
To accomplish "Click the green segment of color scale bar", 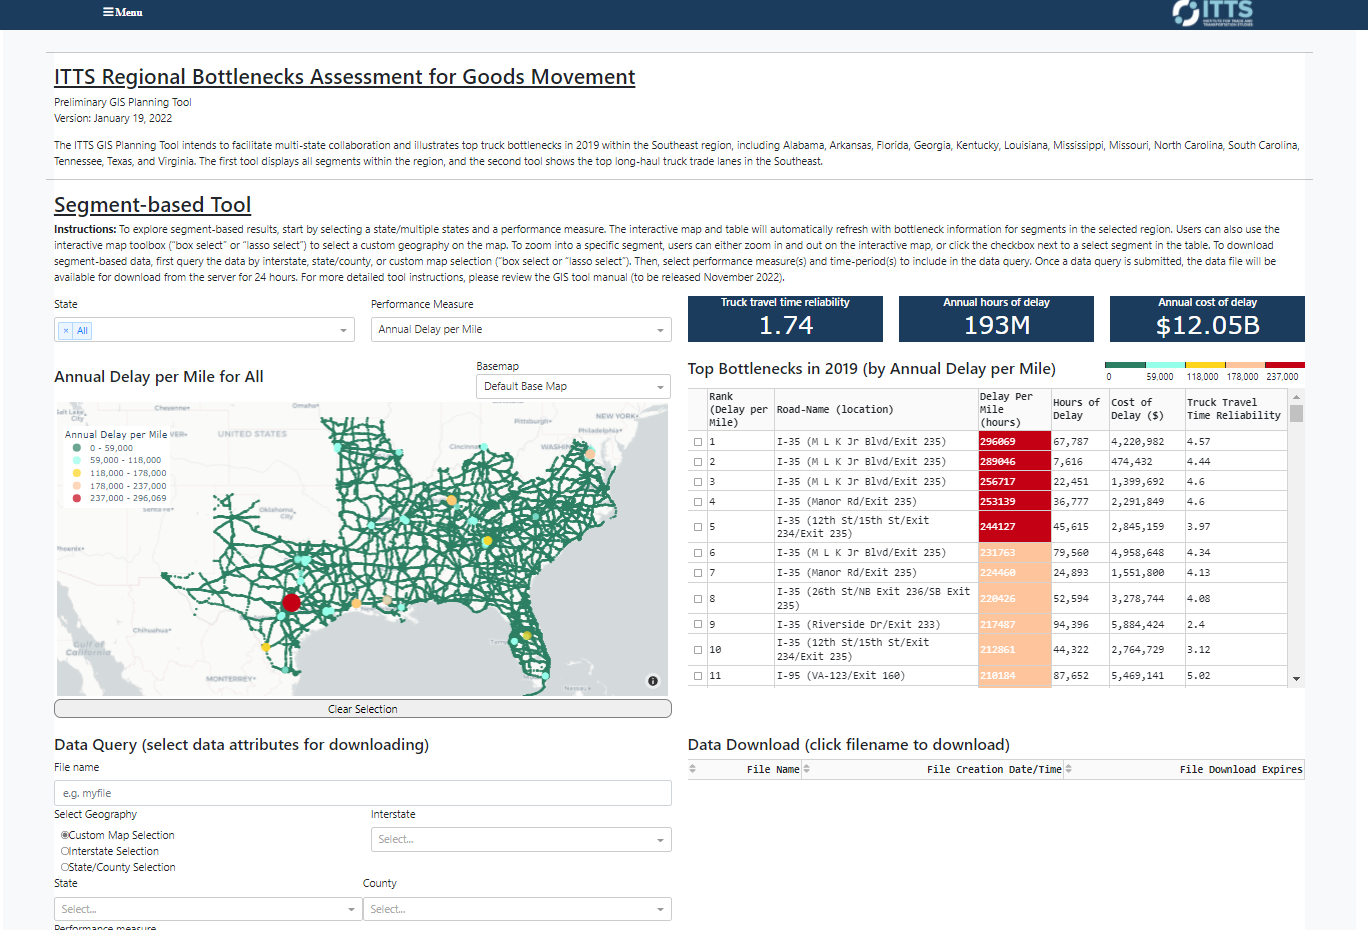I will (x=1125, y=365).
